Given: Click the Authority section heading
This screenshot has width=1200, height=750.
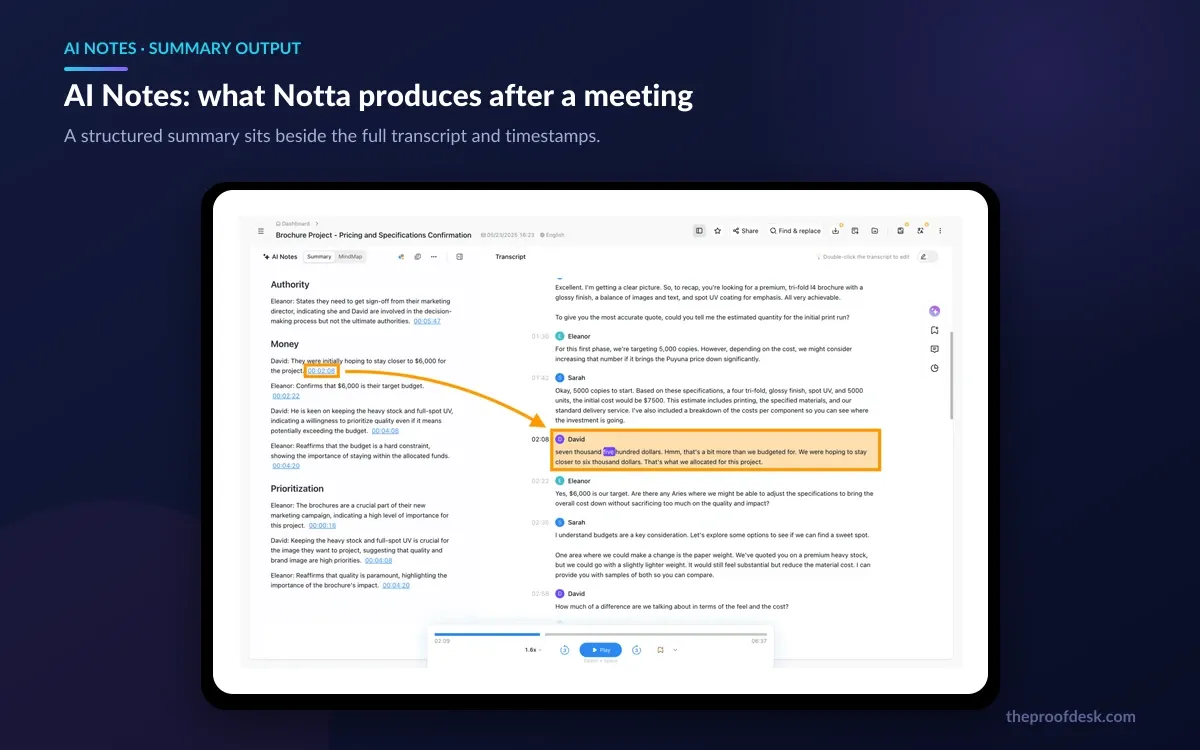Looking at the screenshot, I should point(290,285).
